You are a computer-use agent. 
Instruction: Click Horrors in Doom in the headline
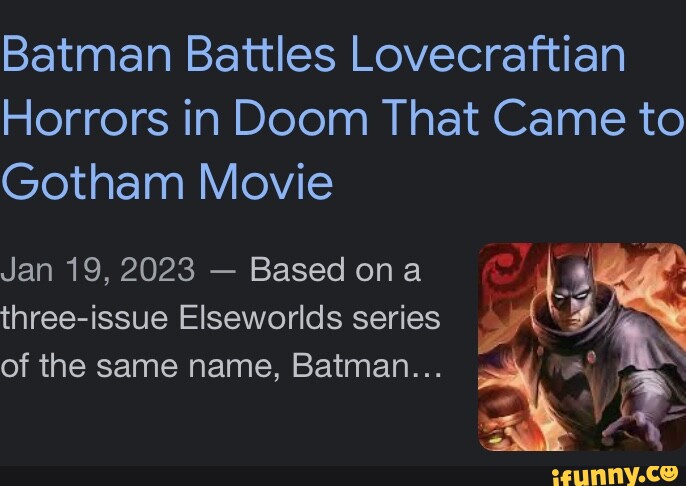(x=185, y=117)
